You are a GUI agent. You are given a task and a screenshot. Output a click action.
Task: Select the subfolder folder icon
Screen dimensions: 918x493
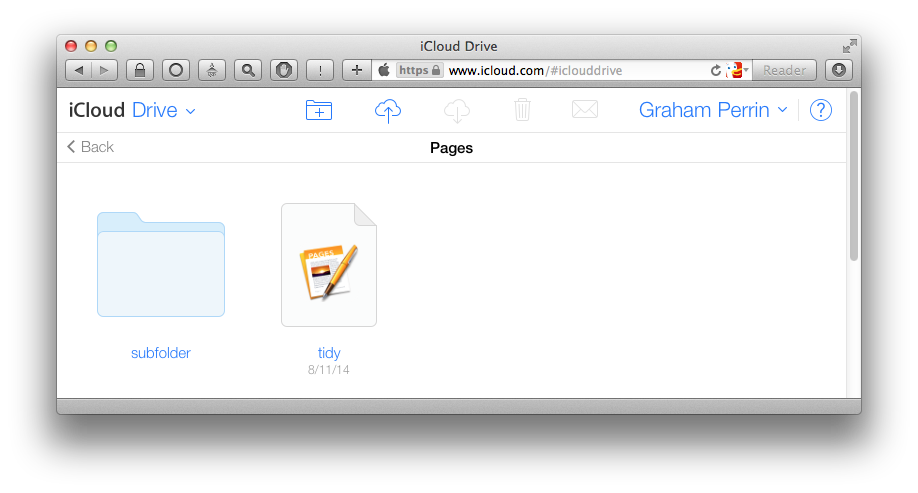click(161, 264)
